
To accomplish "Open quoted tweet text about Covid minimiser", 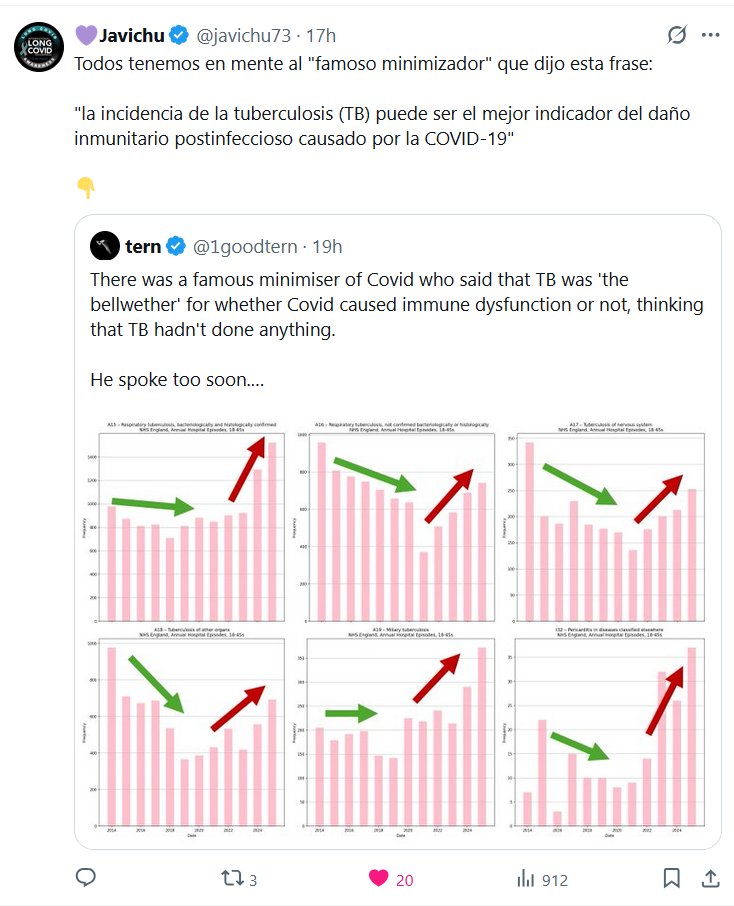I will pyautogui.click(x=397, y=315).
